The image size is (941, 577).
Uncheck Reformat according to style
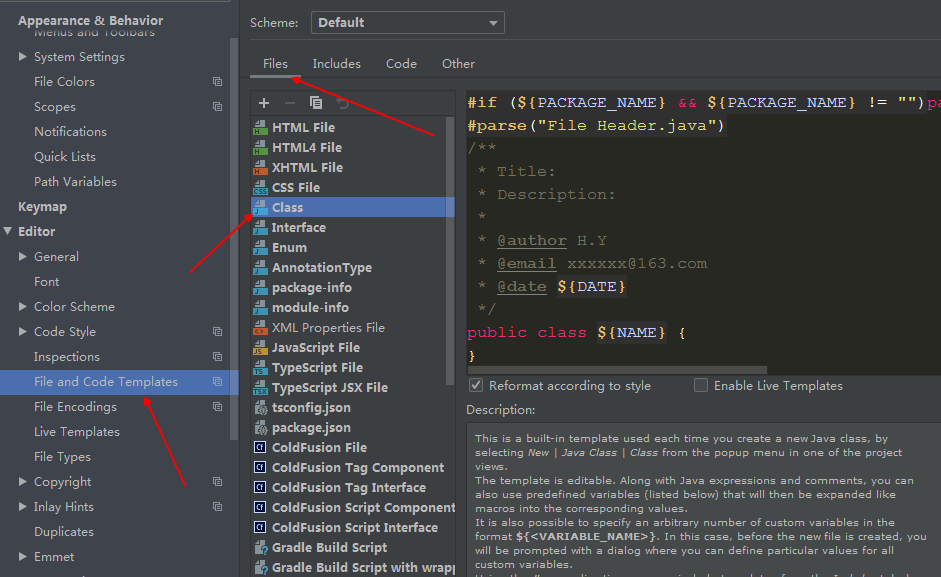click(476, 385)
